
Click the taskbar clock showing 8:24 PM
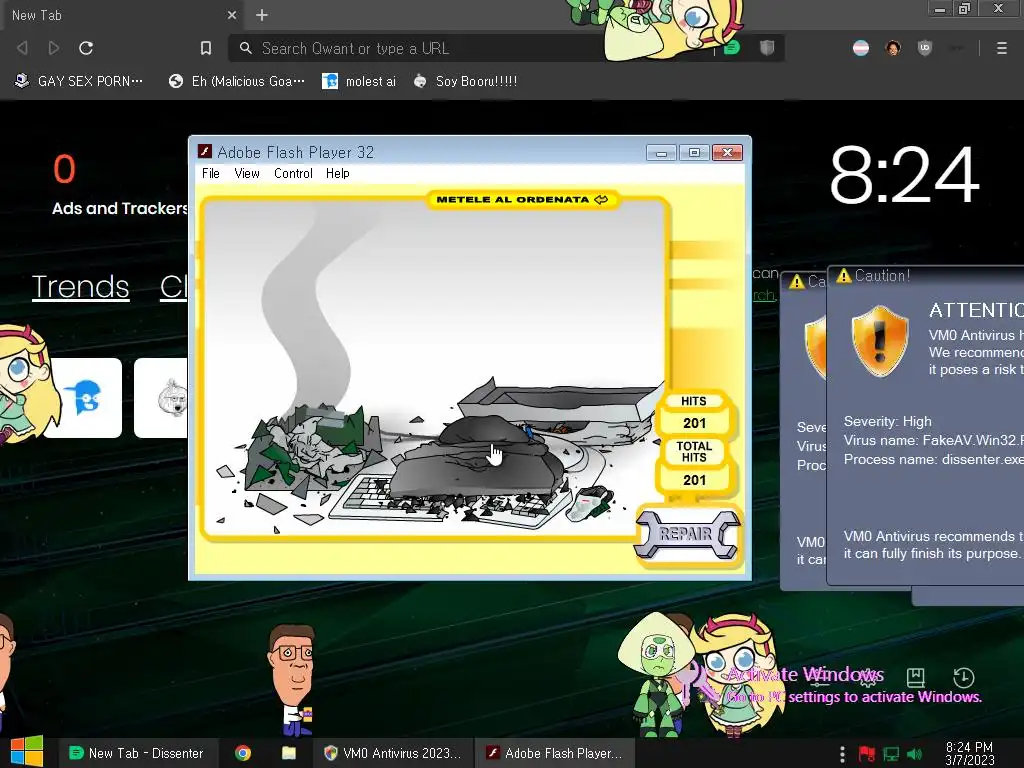969,753
